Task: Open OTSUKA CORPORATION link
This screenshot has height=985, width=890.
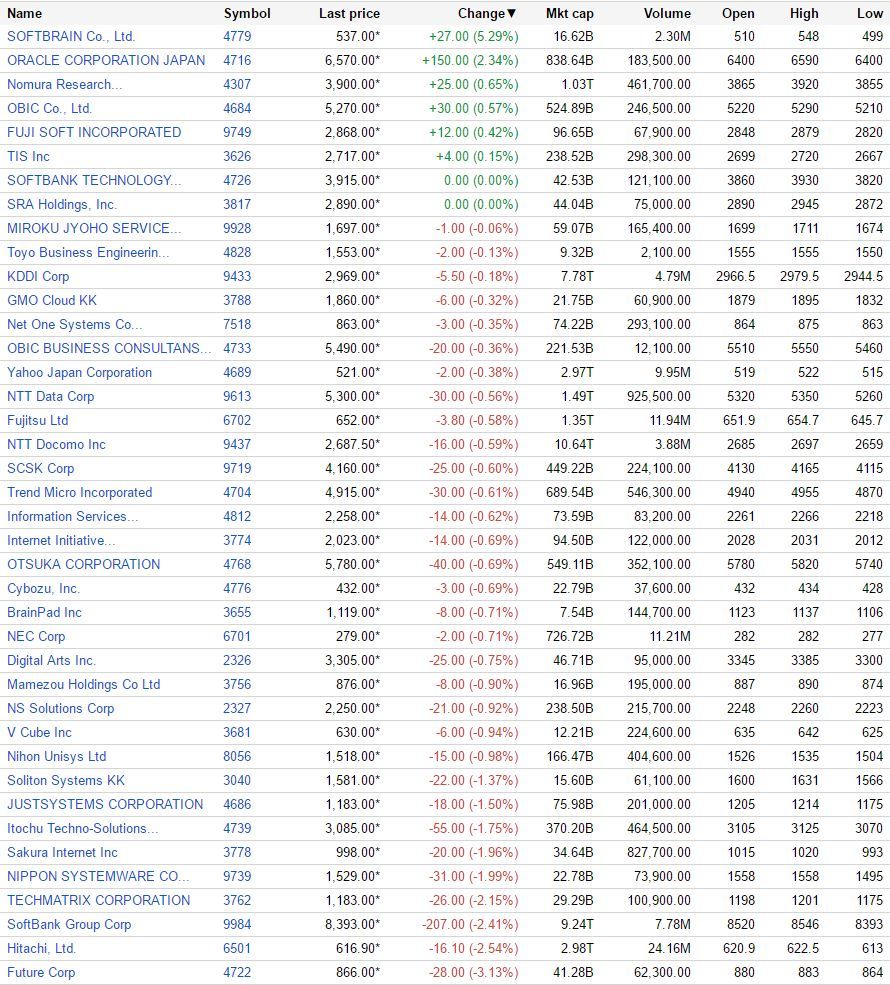Action: pos(84,564)
